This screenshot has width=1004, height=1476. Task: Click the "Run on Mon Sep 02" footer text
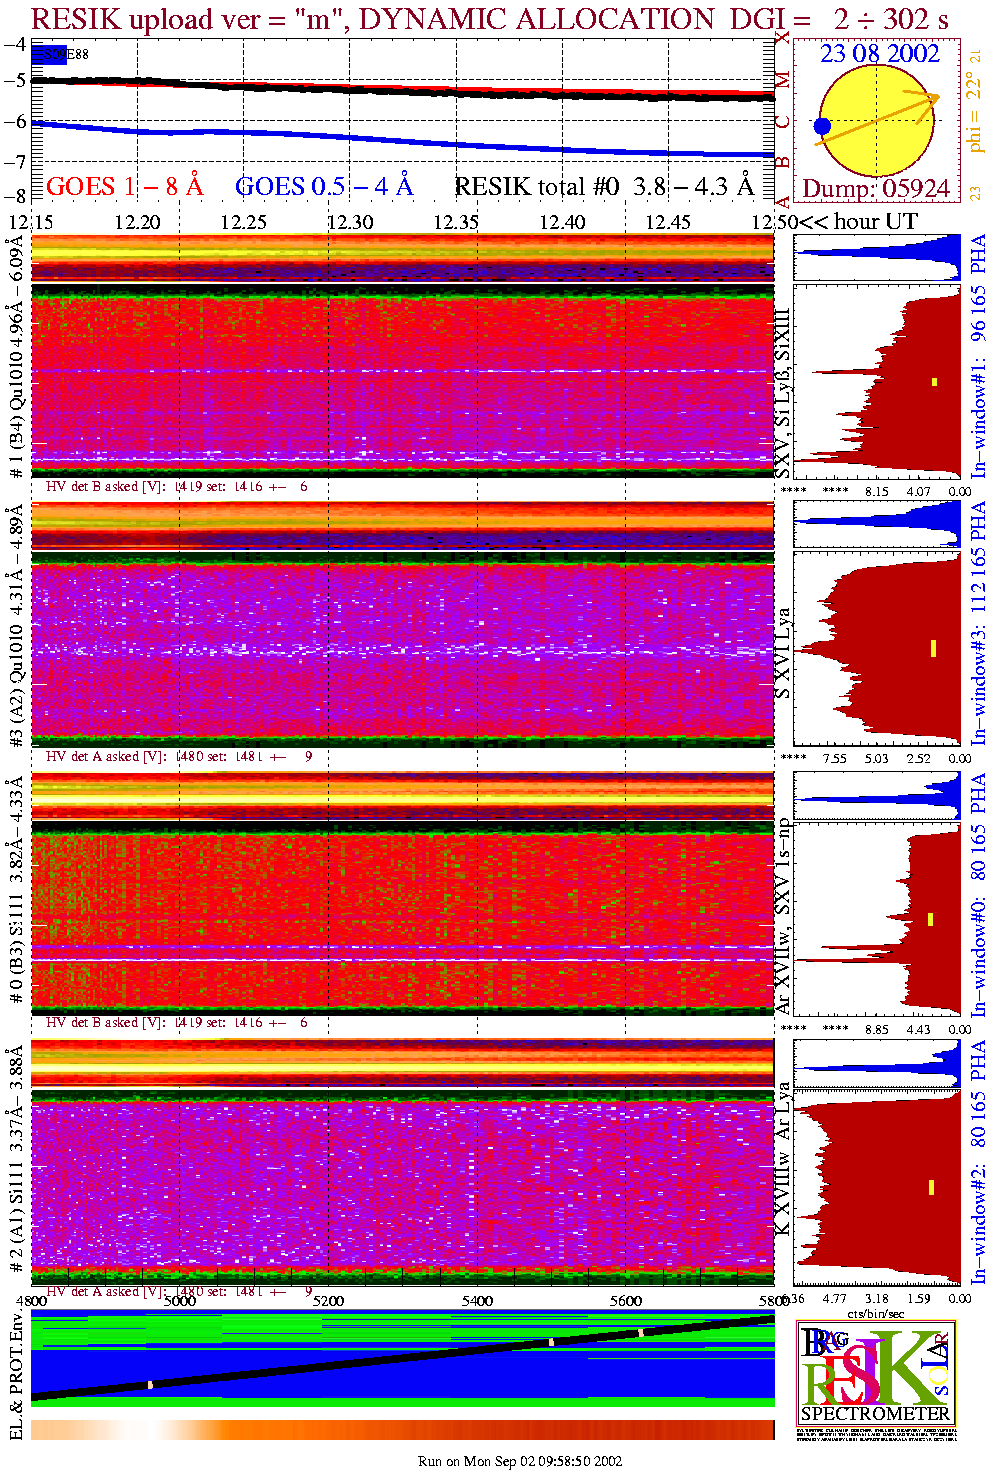pyautogui.click(x=520, y=1461)
